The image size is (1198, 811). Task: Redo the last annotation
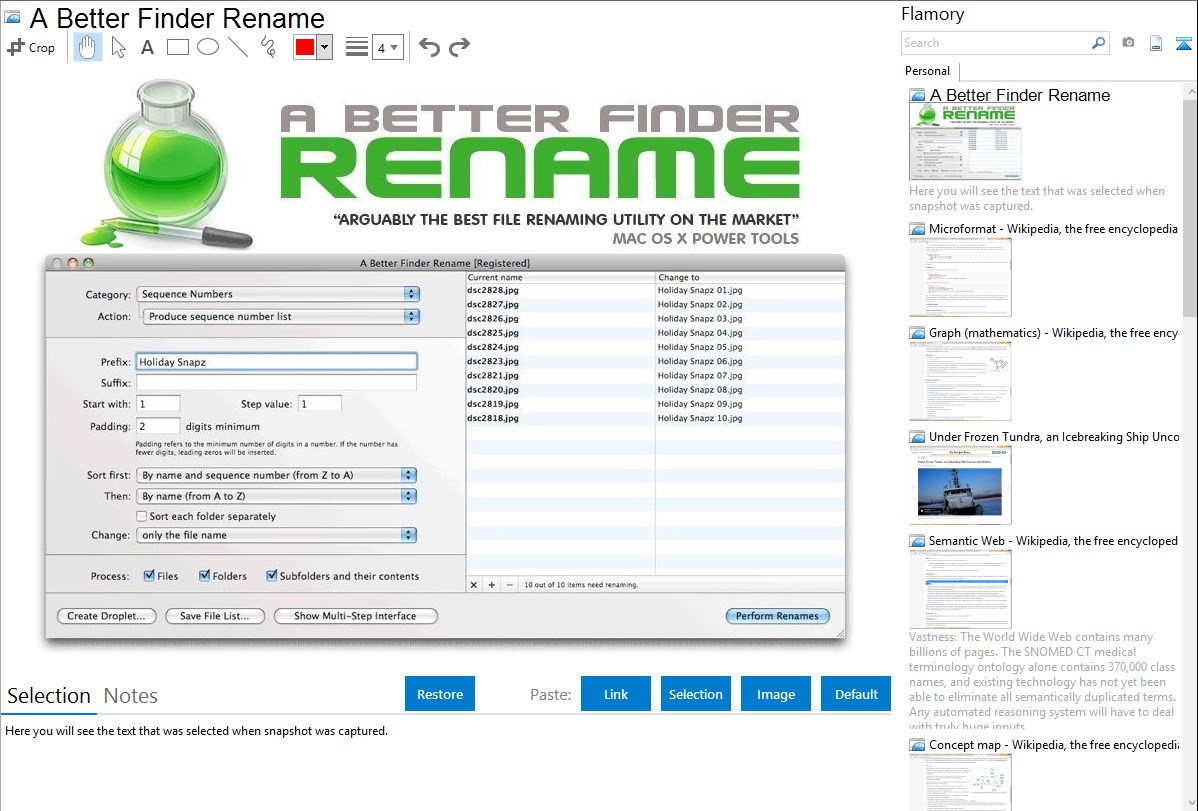point(459,47)
